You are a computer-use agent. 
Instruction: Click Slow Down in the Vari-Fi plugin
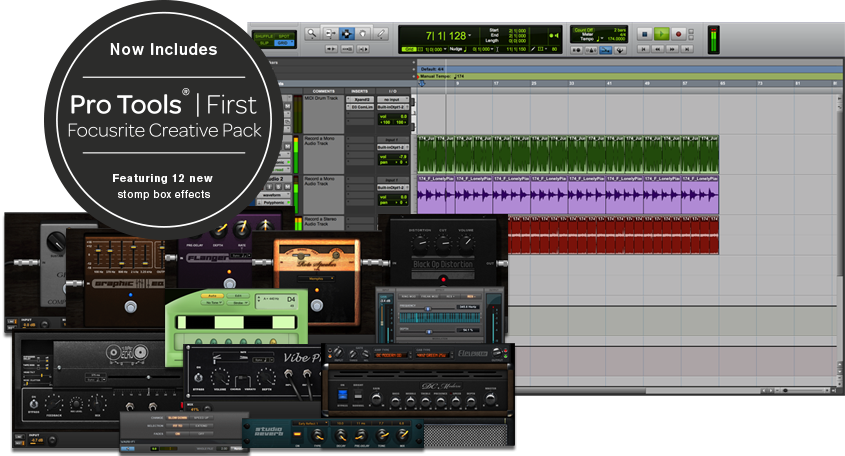pyautogui.click(x=177, y=418)
